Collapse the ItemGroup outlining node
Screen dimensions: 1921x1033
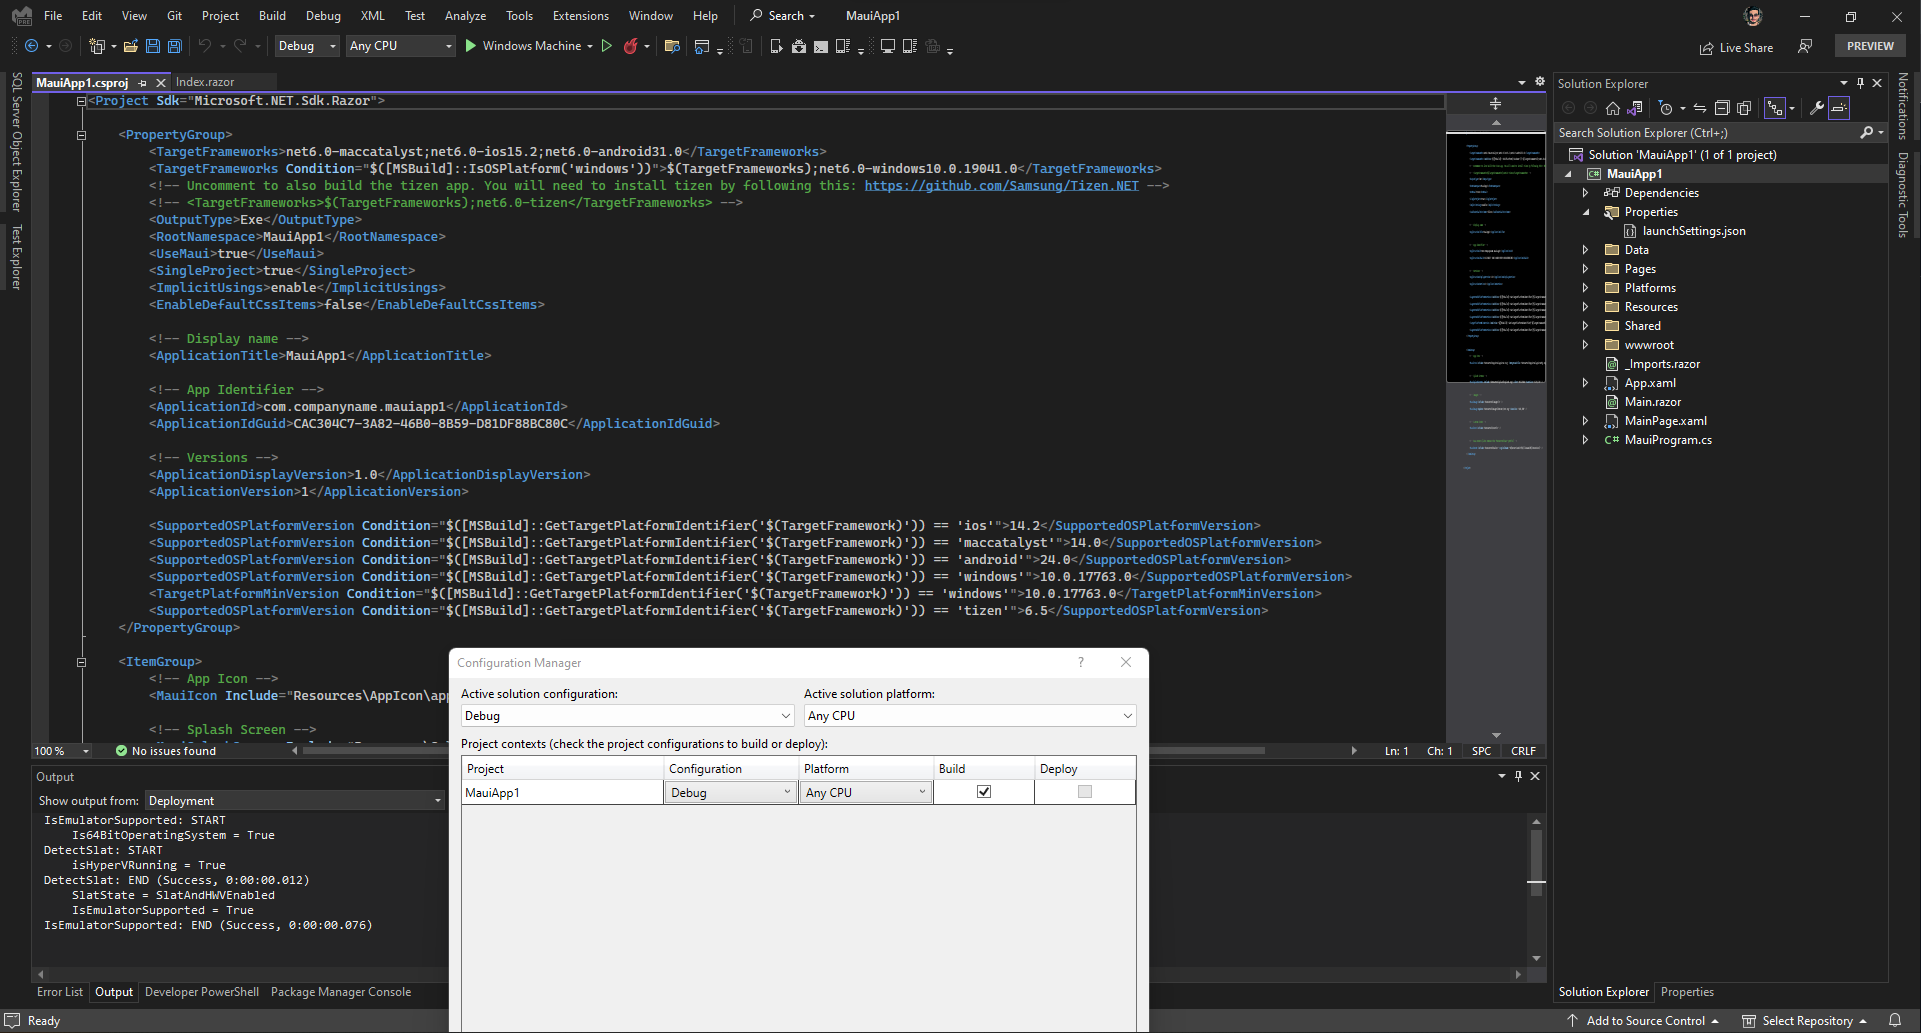click(x=82, y=662)
